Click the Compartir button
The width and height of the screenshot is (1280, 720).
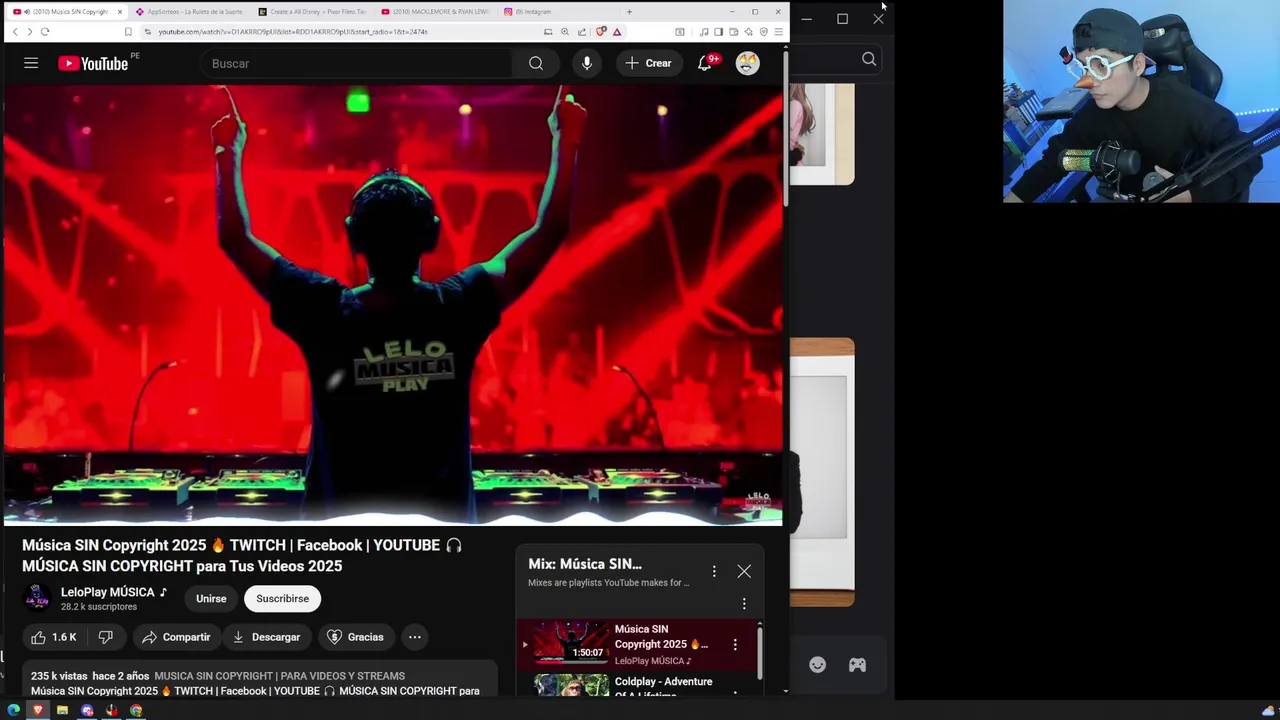pos(176,637)
